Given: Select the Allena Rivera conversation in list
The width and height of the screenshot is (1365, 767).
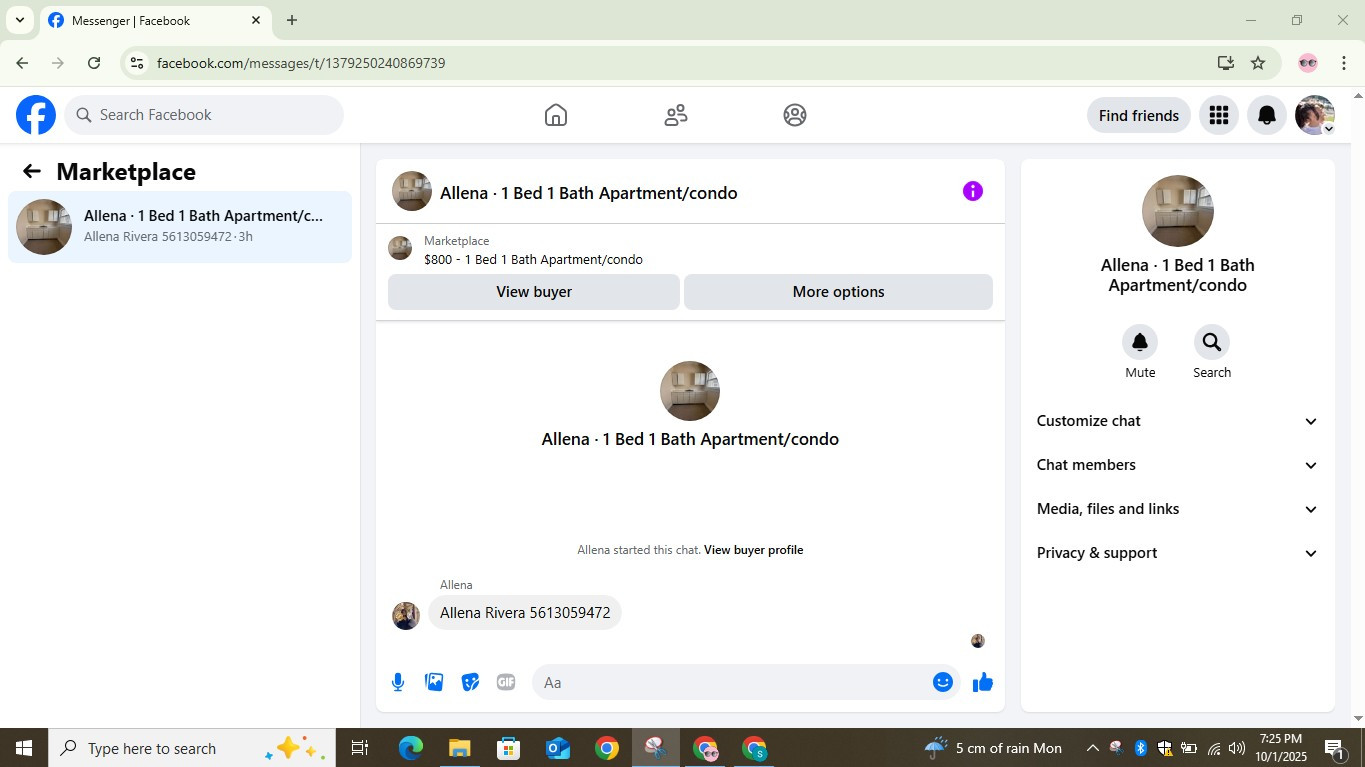Looking at the screenshot, I should click(180, 227).
